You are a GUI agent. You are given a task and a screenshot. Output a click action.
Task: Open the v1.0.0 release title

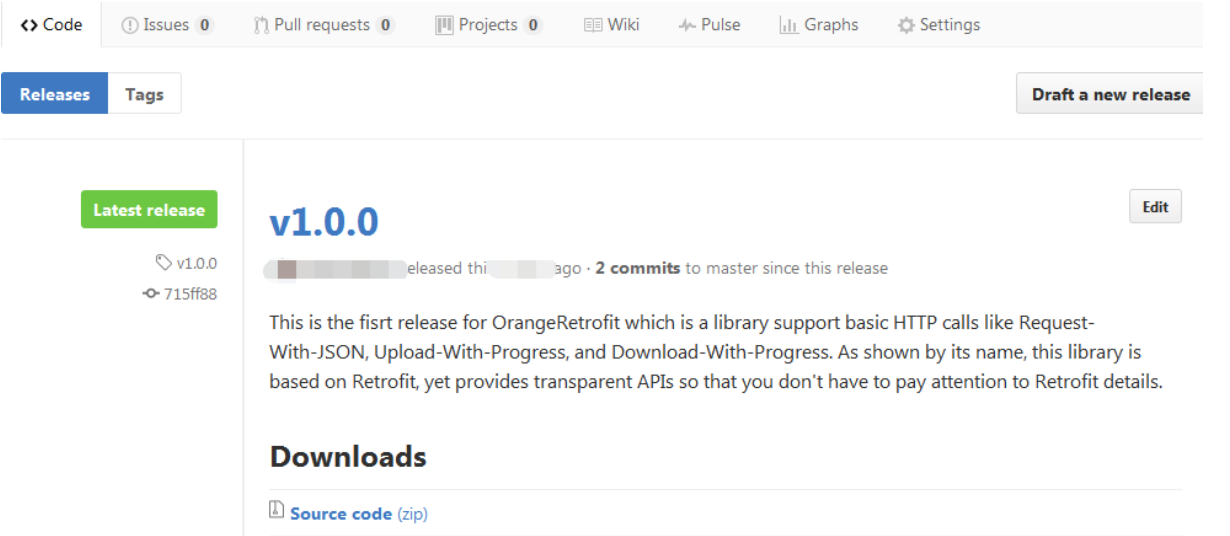tap(324, 222)
